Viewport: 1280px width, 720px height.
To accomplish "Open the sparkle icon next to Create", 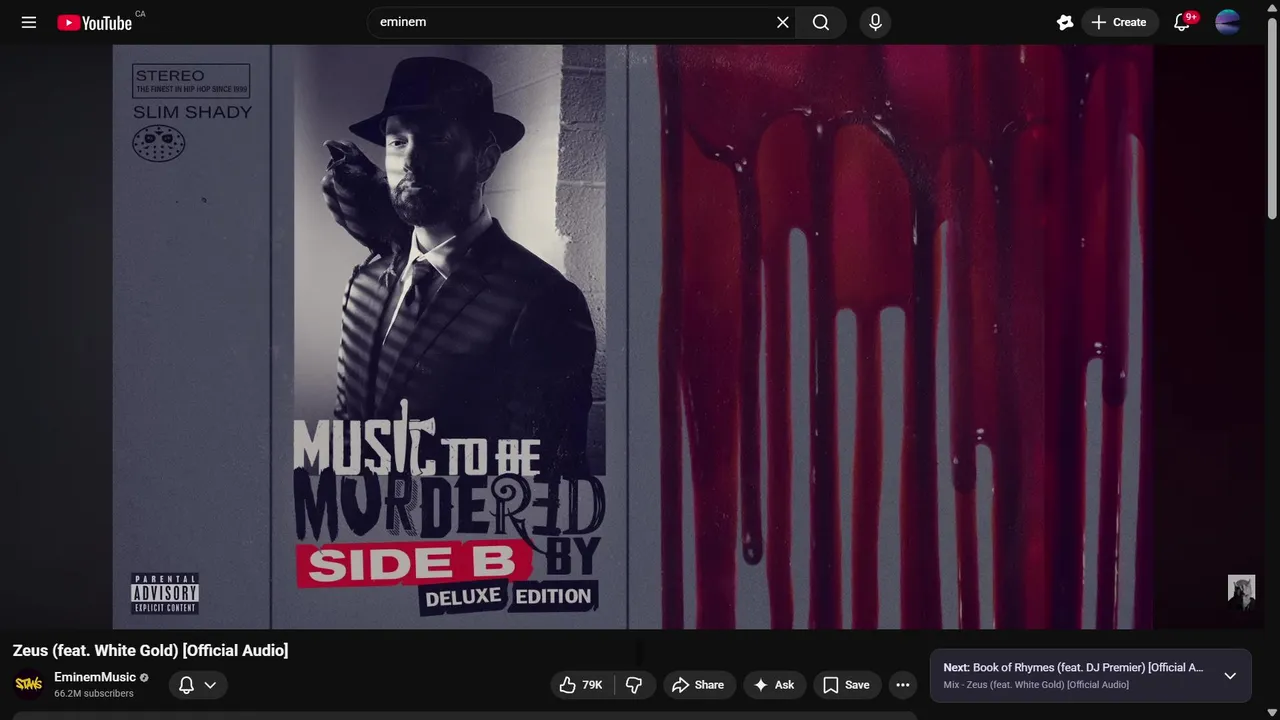I will point(1065,22).
